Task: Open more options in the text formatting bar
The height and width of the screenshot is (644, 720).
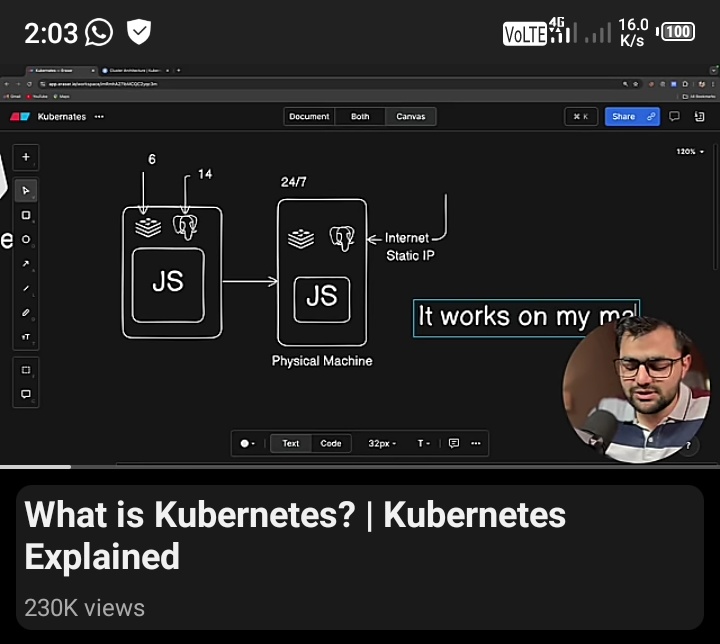Action: 476,443
